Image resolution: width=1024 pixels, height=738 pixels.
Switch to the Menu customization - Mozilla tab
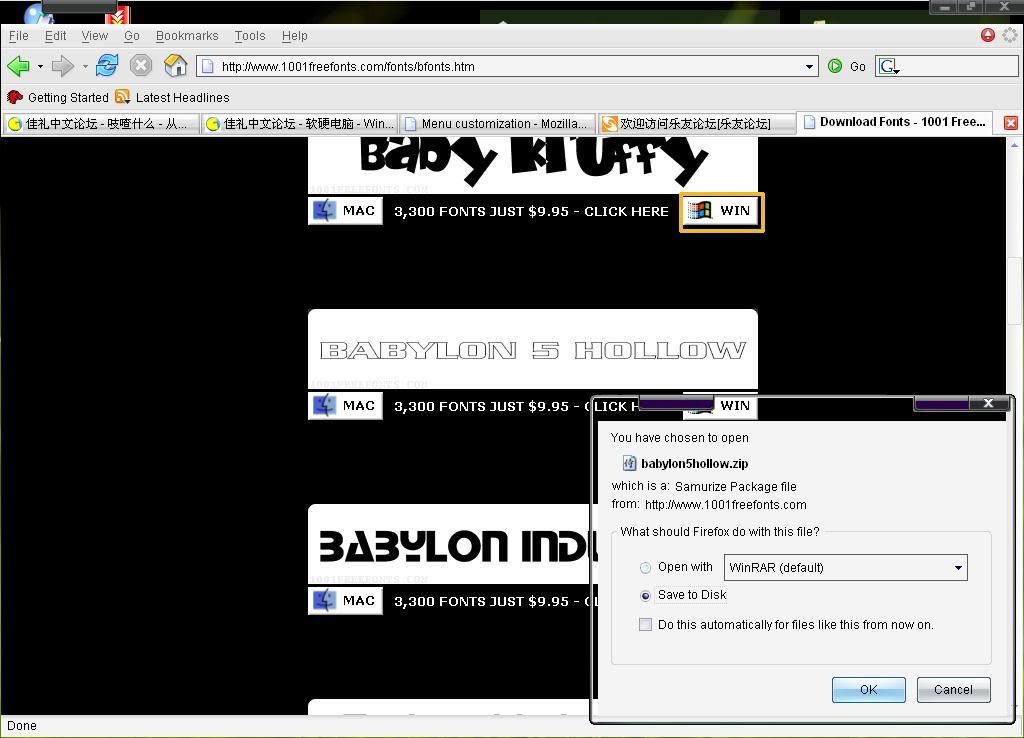coord(498,124)
